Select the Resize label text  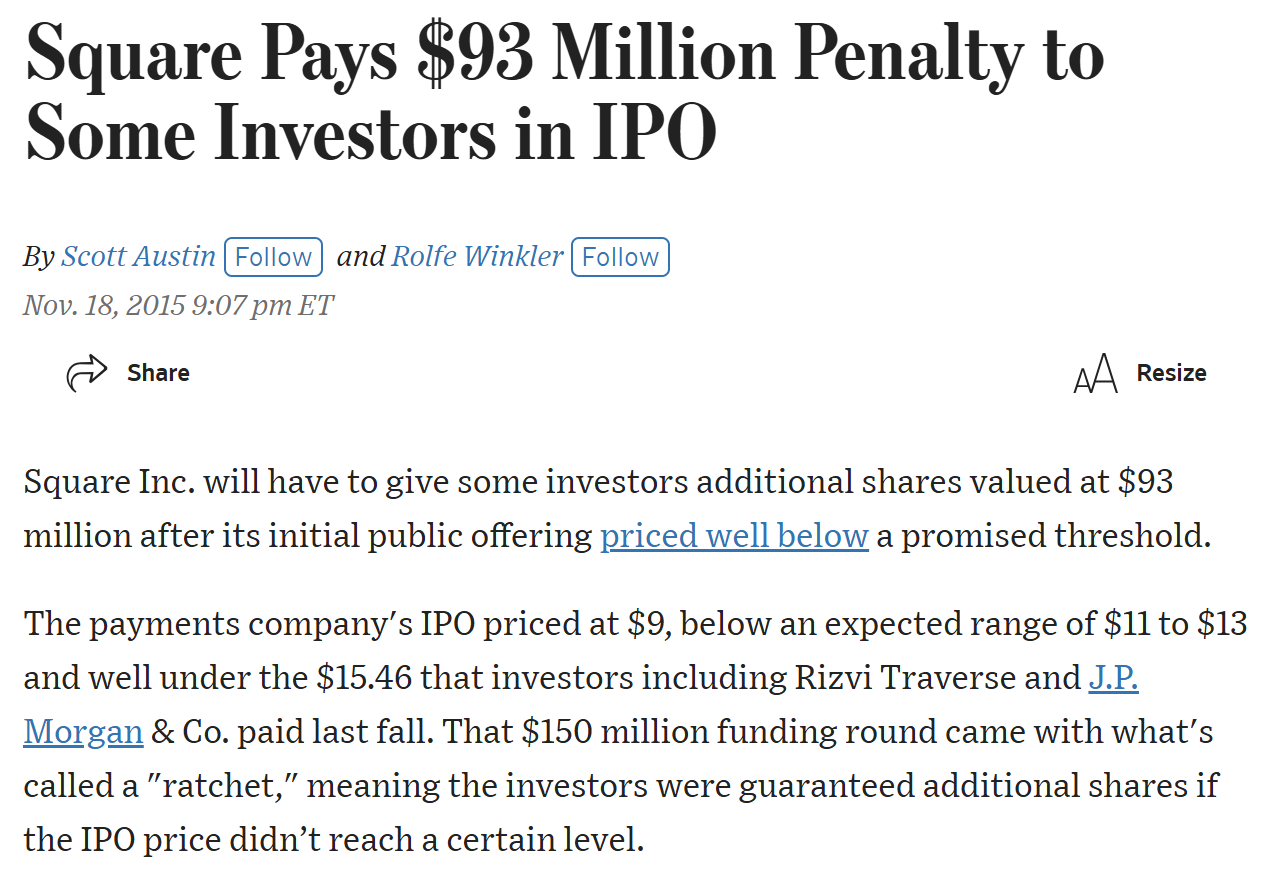pyautogui.click(x=1171, y=373)
